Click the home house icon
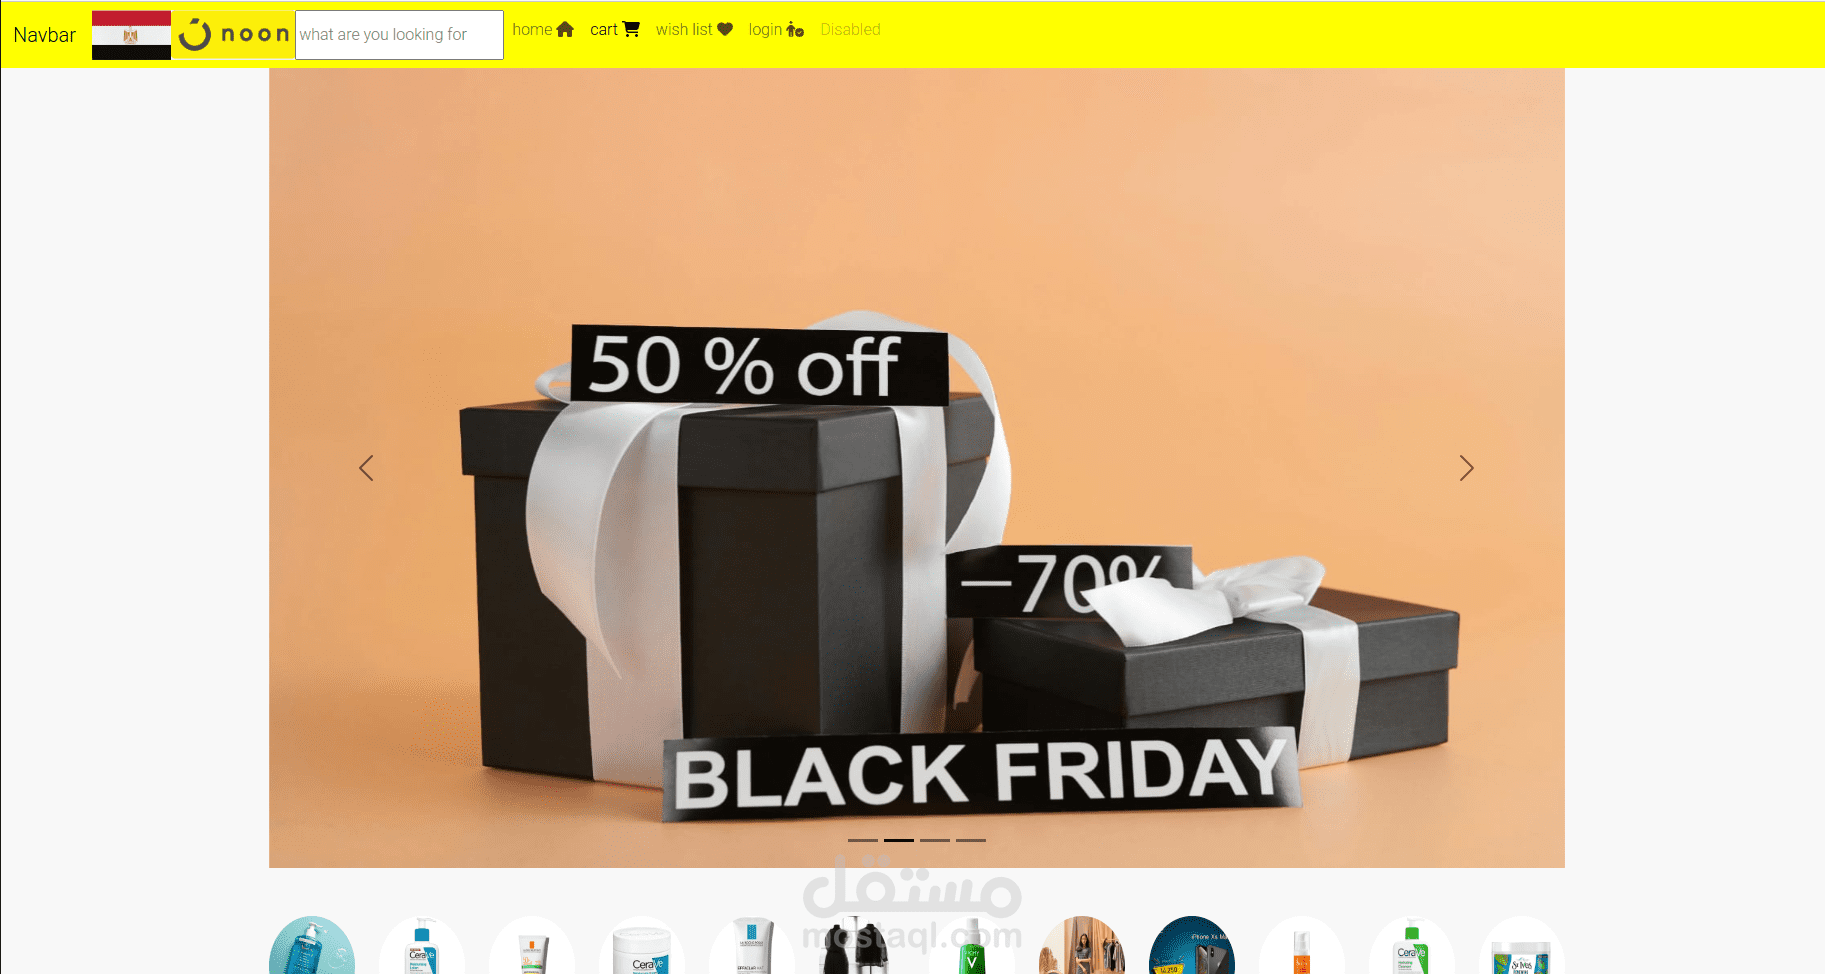1825x974 pixels. pyautogui.click(x=565, y=30)
